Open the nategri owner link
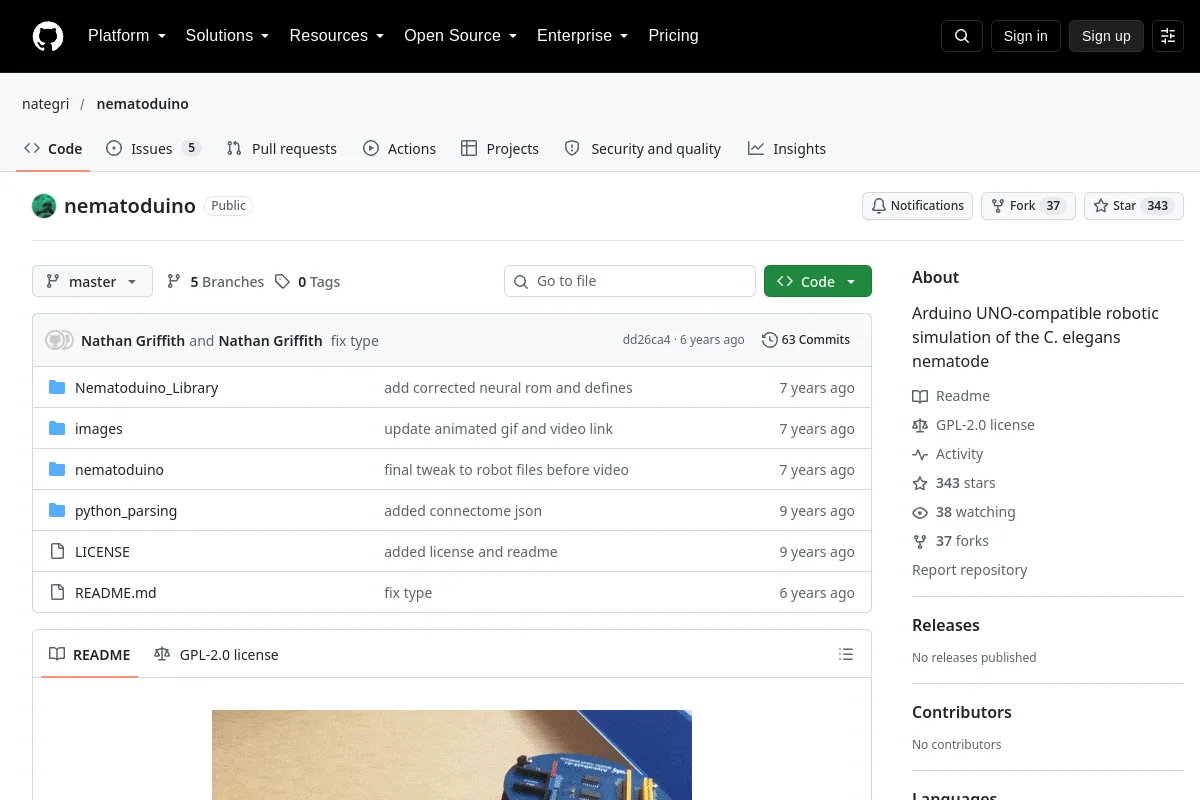Viewport: 1200px width, 800px height. (x=46, y=104)
